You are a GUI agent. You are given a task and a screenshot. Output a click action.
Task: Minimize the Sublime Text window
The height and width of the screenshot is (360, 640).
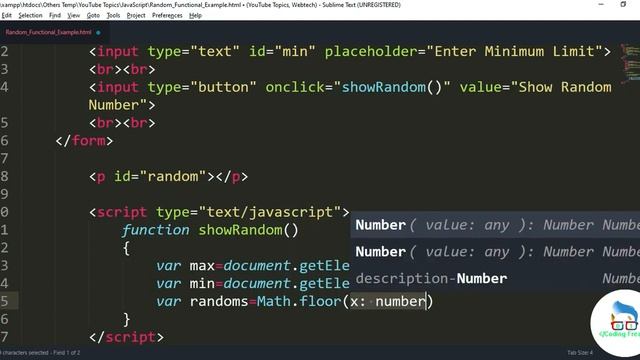(x=601, y=4)
